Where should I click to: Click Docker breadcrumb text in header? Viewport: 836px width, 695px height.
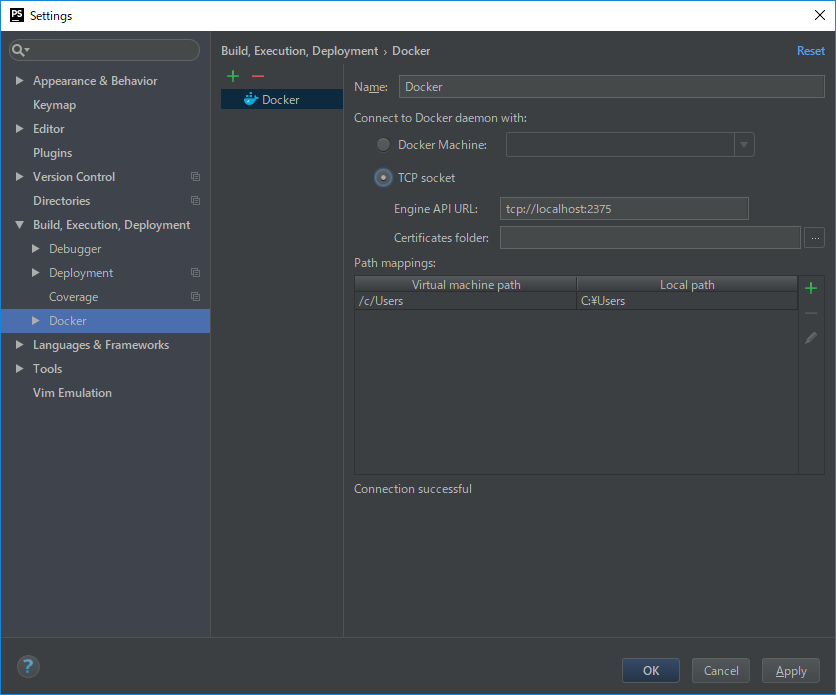point(411,51)
